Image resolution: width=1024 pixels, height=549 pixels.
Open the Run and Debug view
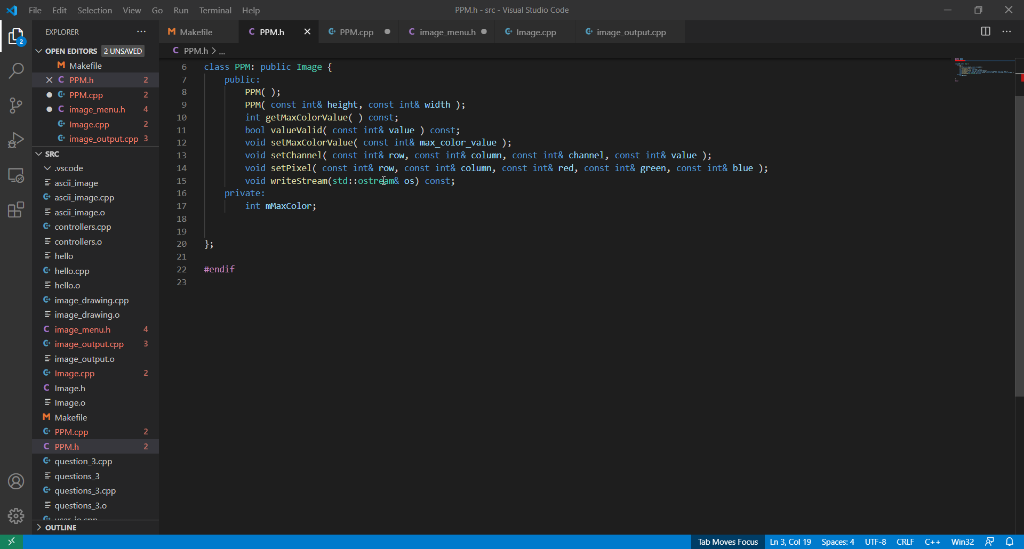click(16, 140)
